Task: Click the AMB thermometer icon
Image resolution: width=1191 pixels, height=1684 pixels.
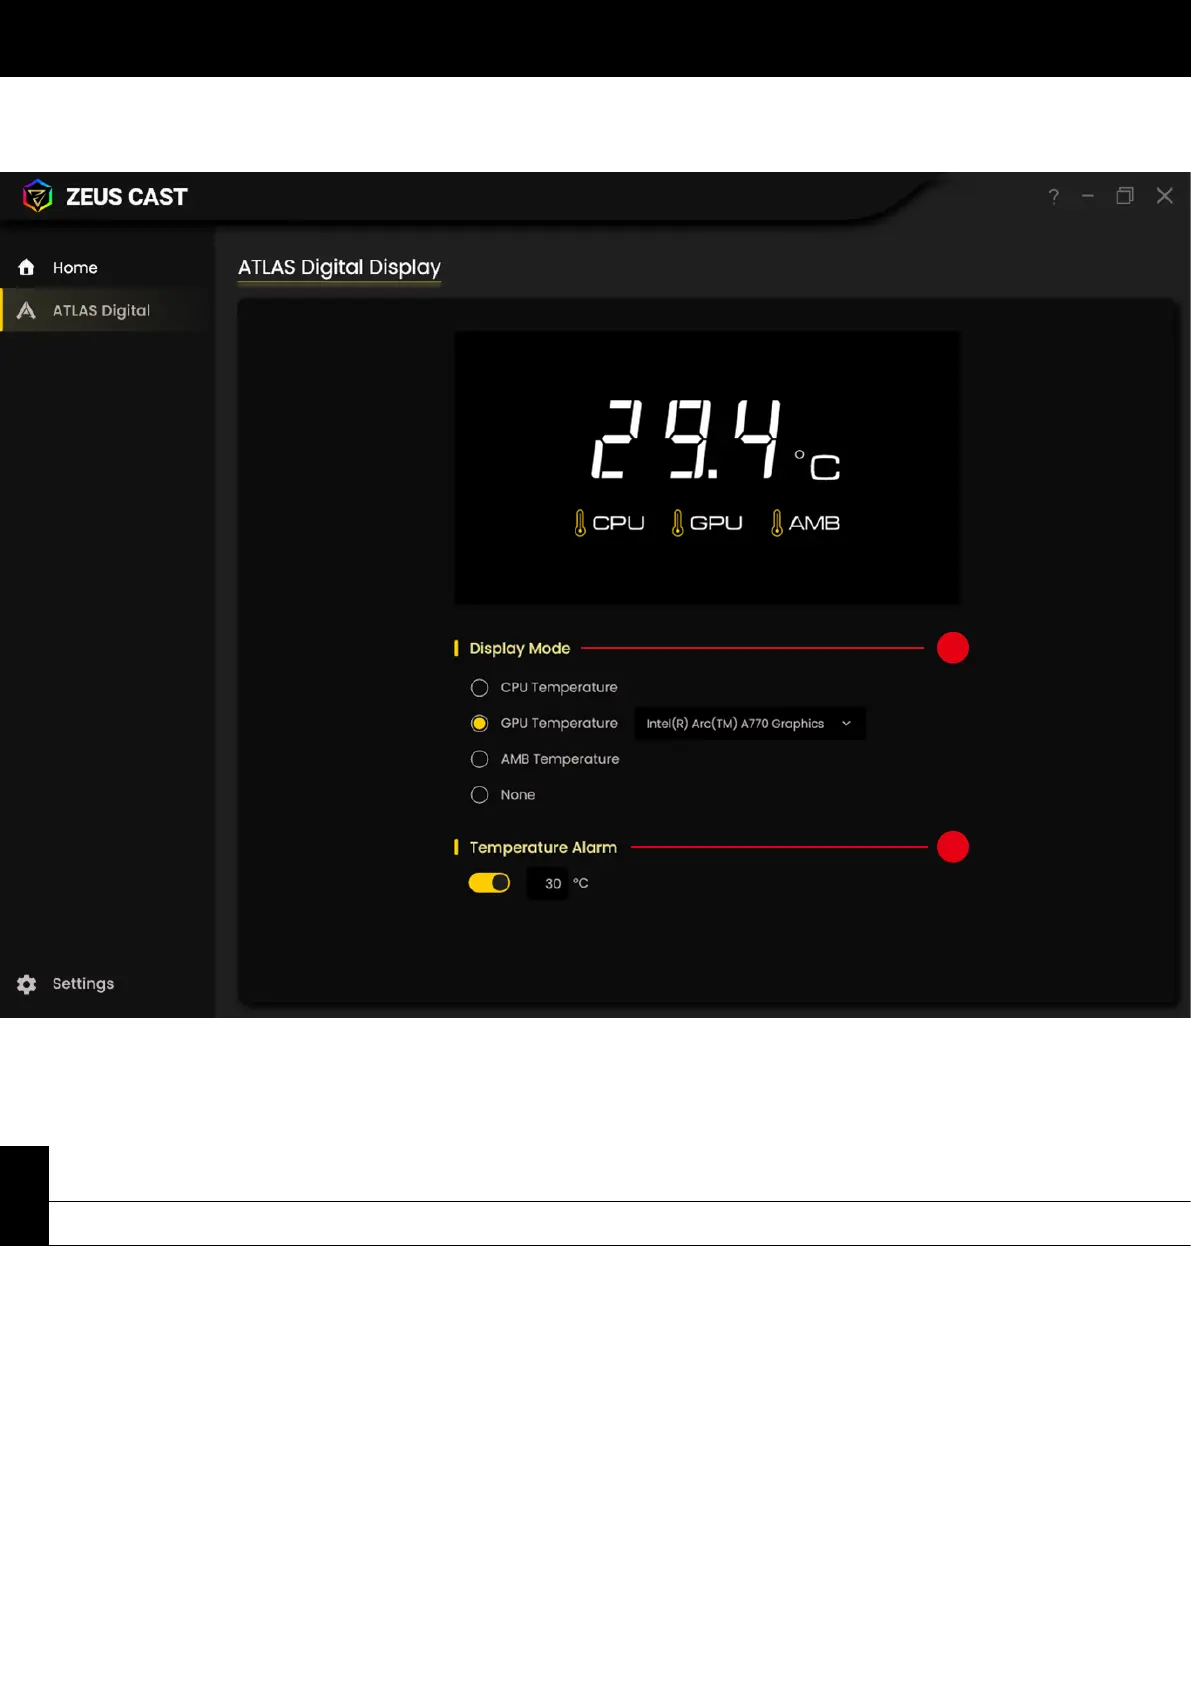Action: coord(777,523)
